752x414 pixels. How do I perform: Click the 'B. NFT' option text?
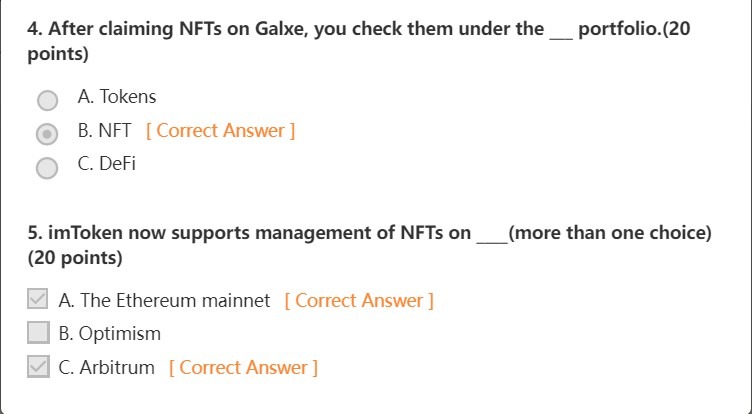point(104,130)
